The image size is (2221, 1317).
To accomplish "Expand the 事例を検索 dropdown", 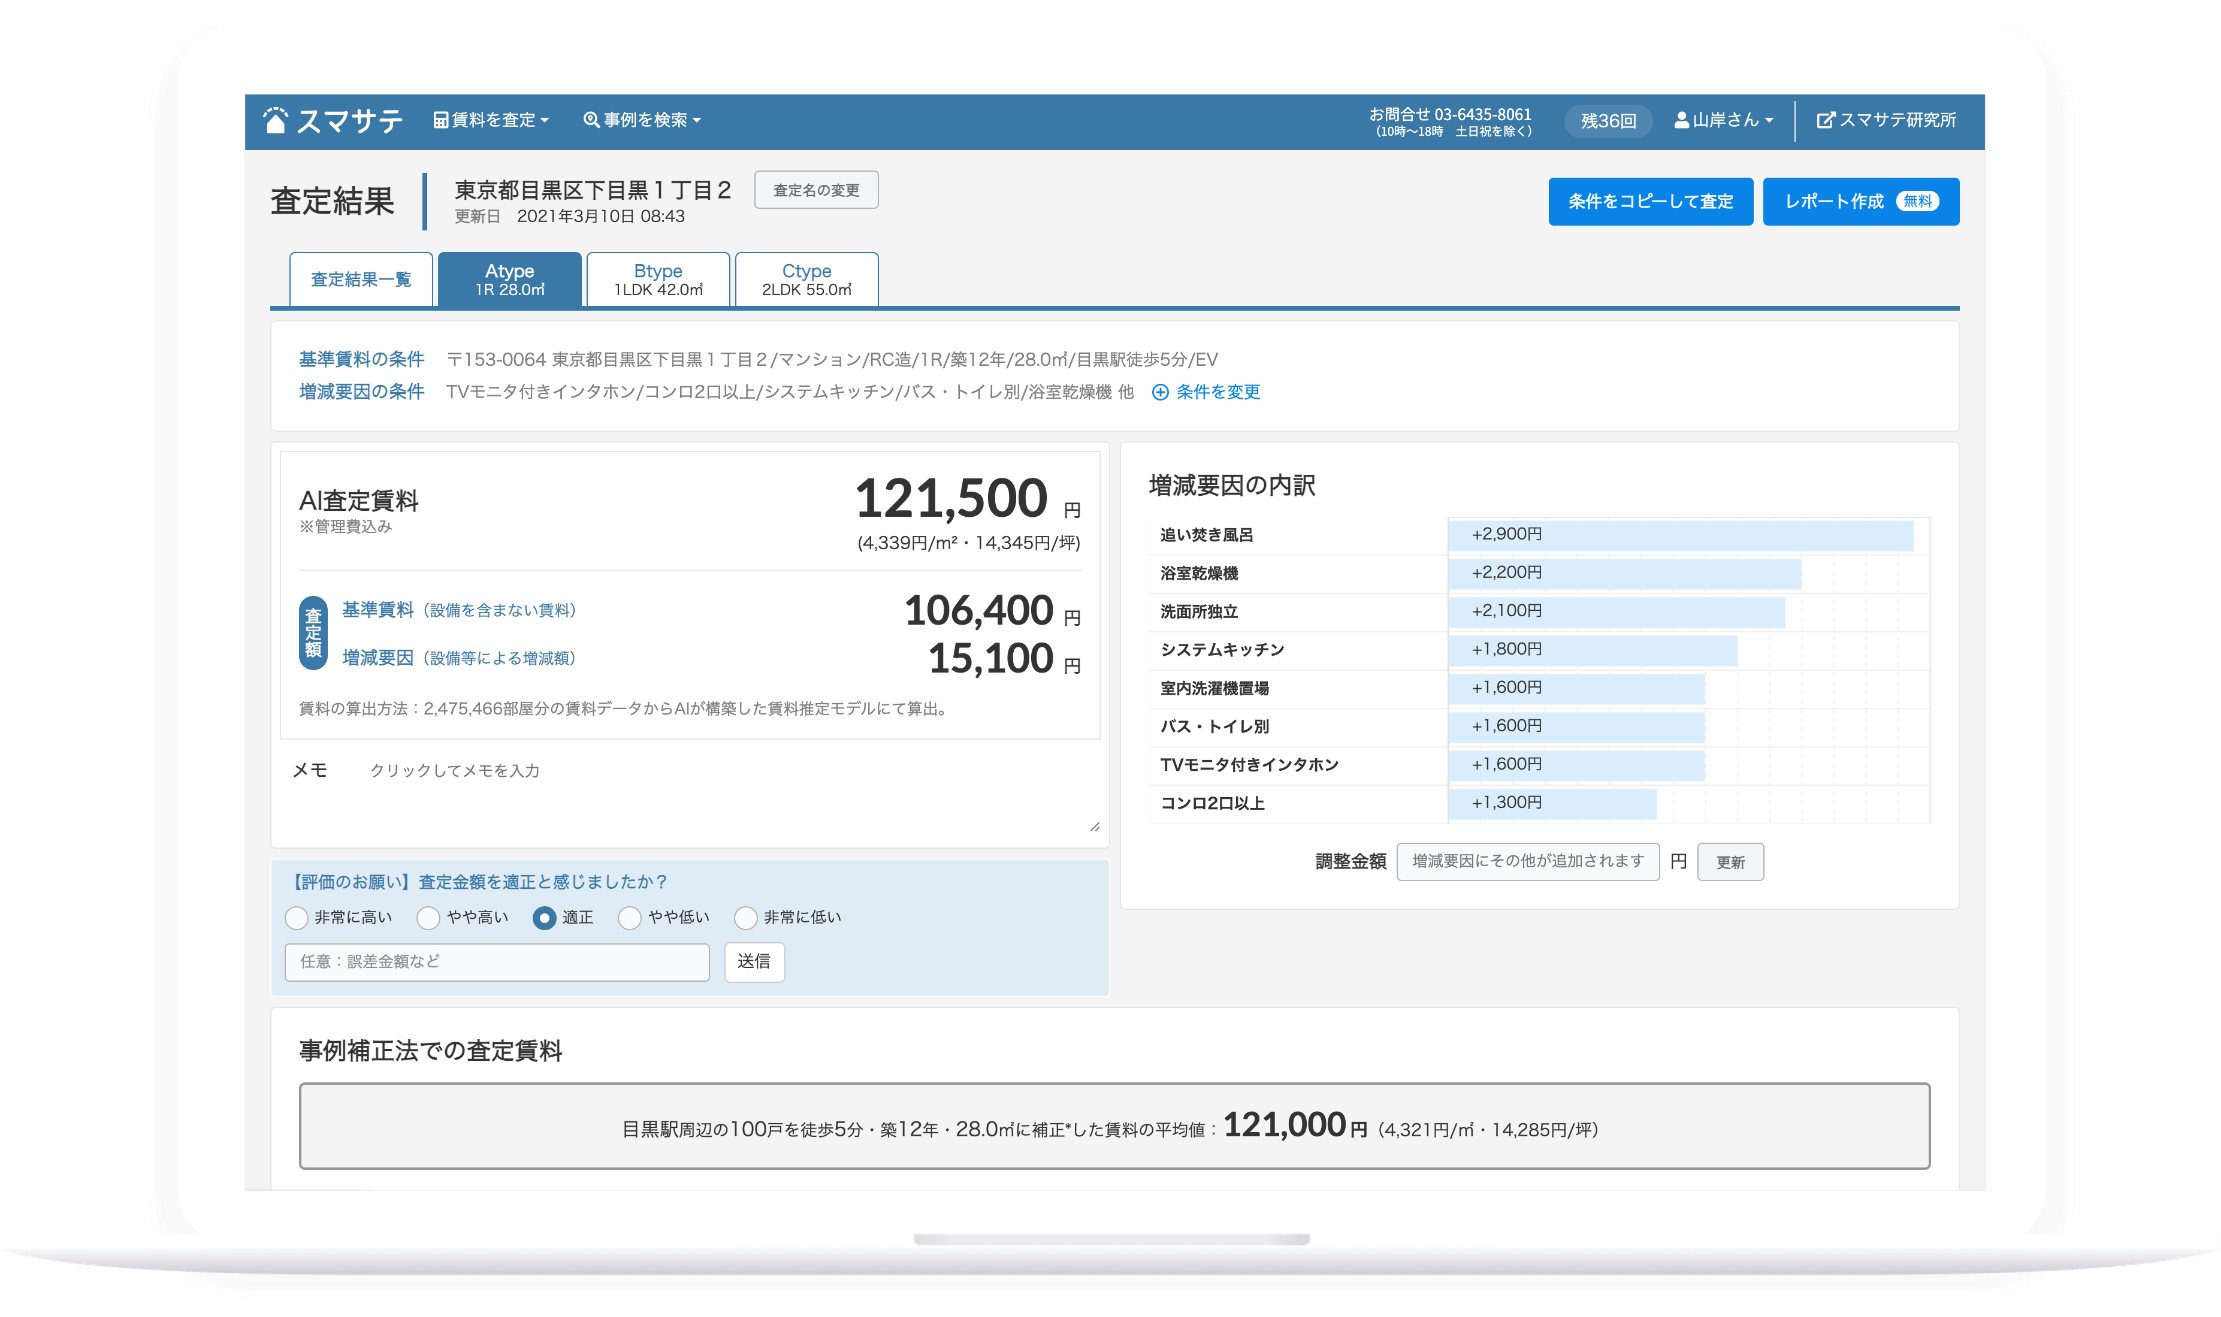I will [x=643, y=120].
